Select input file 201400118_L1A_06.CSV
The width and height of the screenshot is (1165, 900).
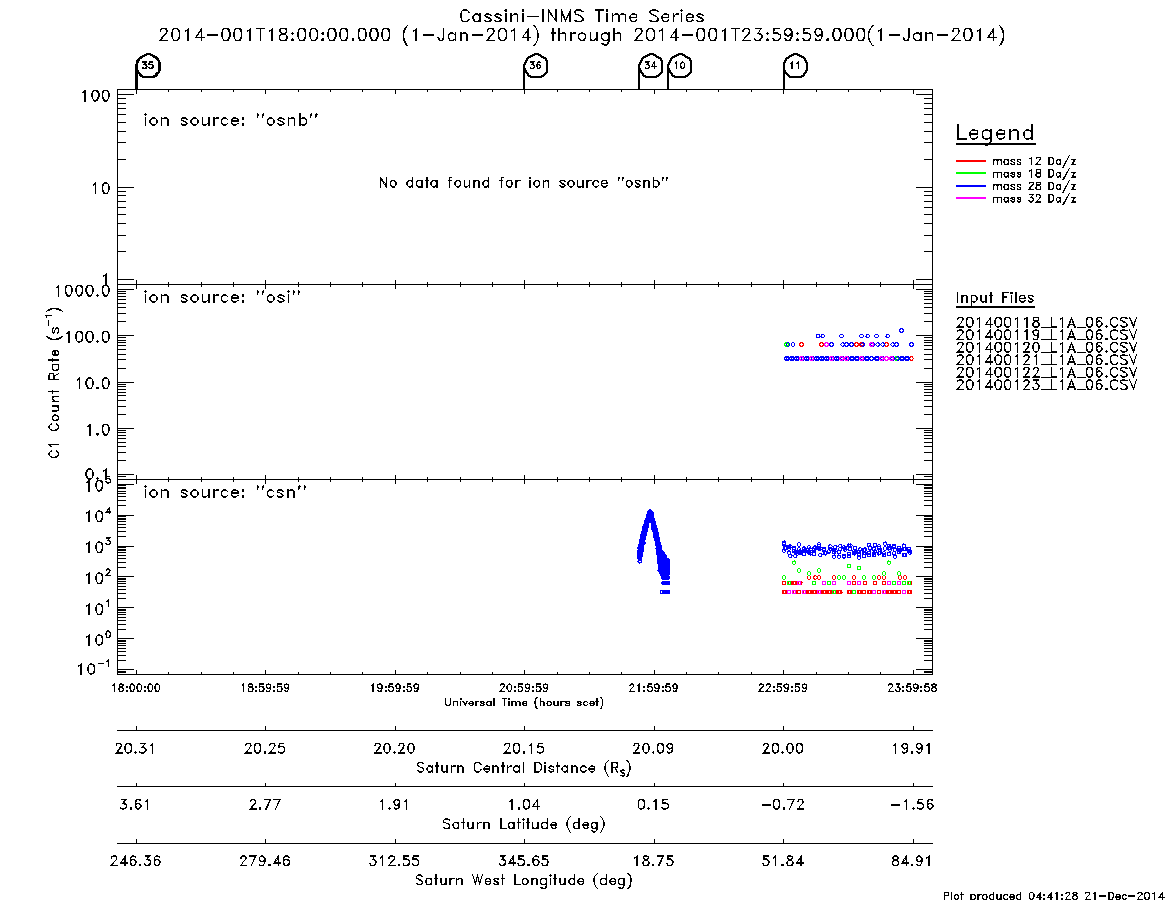[x=1046, y=323]
